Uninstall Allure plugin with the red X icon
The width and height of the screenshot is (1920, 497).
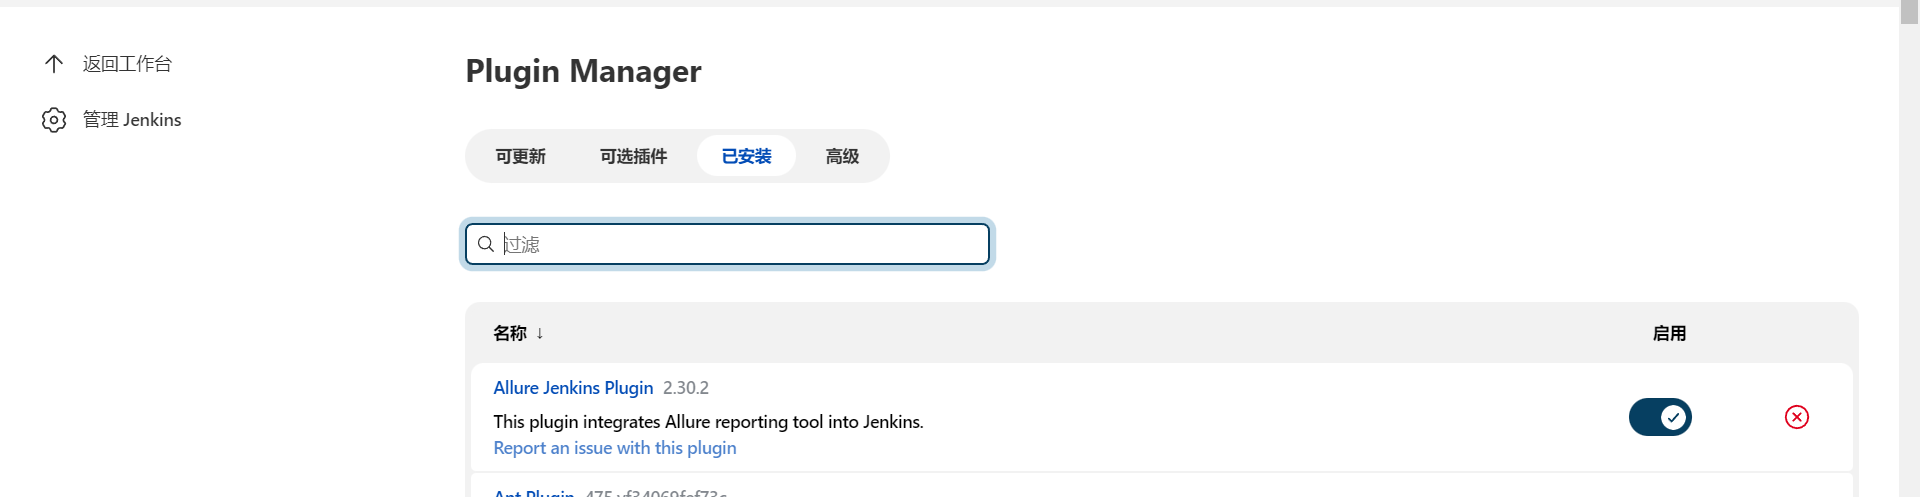(1797, 417)
